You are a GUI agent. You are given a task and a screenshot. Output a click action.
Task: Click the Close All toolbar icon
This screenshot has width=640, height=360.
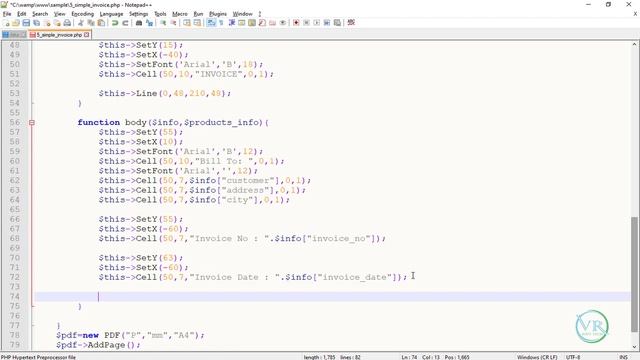point(57,23)
